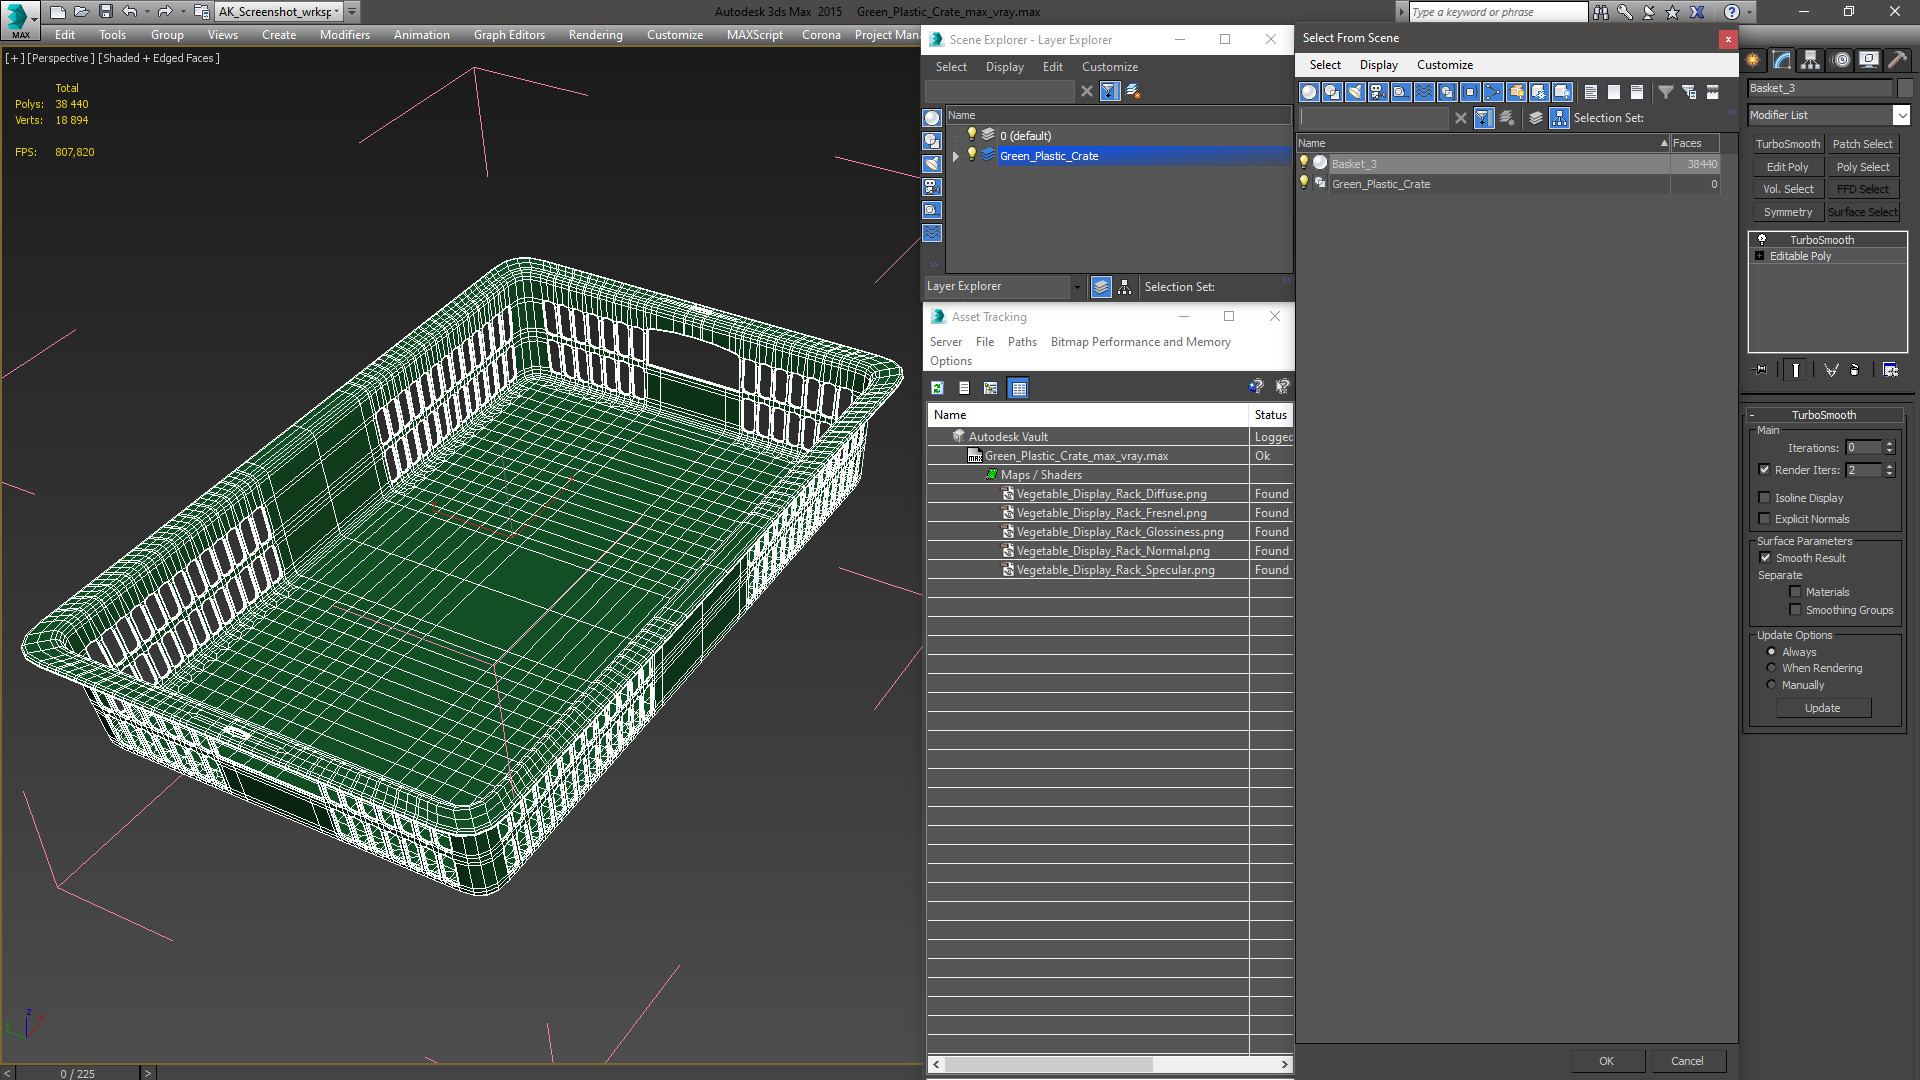
Task: Toggle cameras filter in Layer Explorer sidebar
Action: pyautogui.click(x=932, y=187)
